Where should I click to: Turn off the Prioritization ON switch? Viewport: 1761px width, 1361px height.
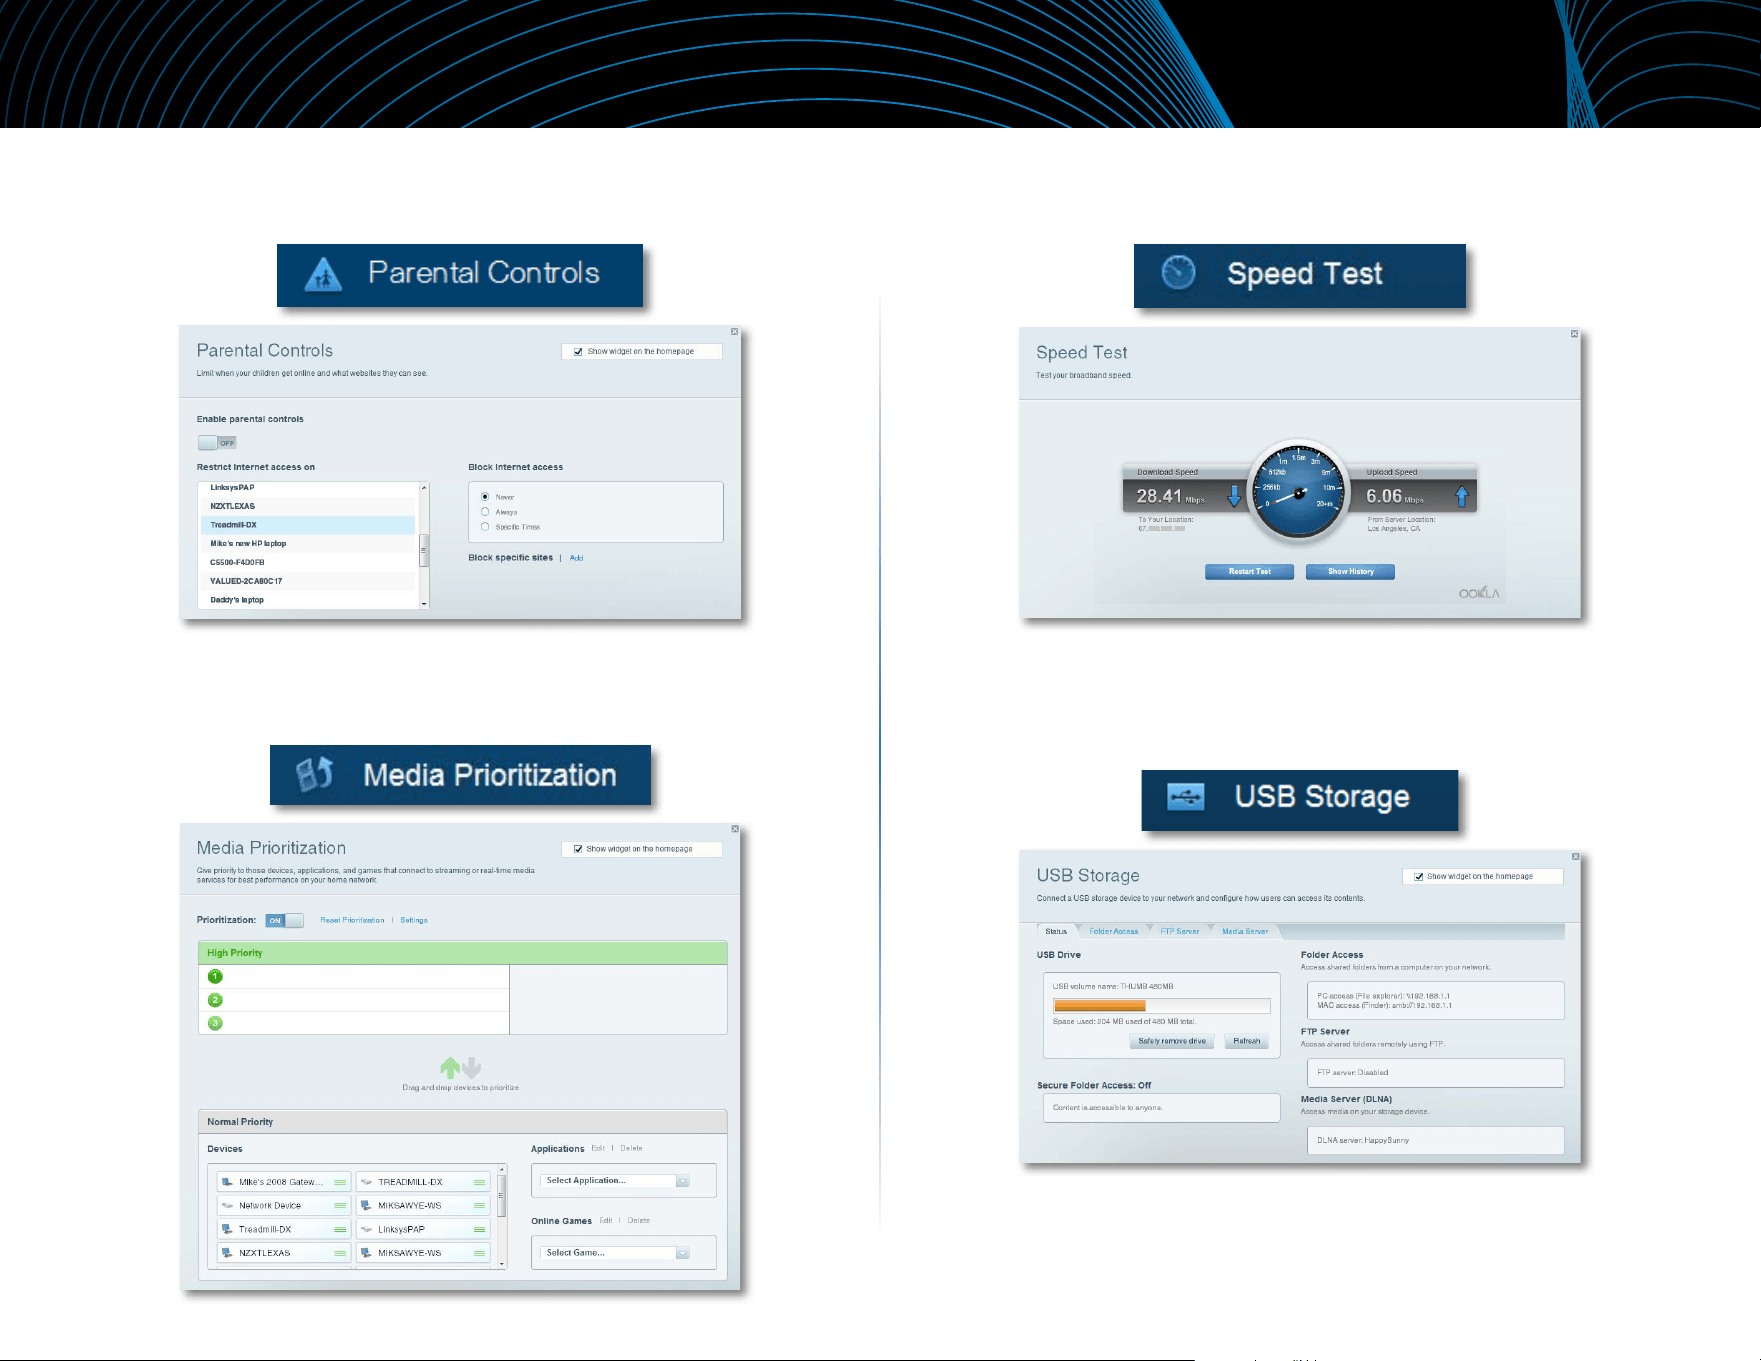(x=284, y=920)
